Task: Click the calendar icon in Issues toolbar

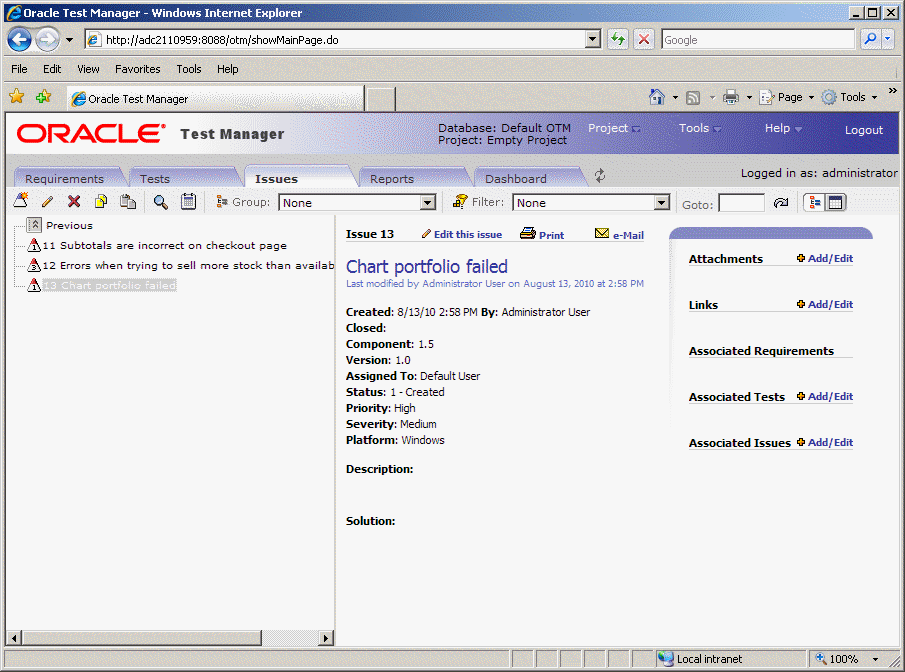Action: click(188, 201)
